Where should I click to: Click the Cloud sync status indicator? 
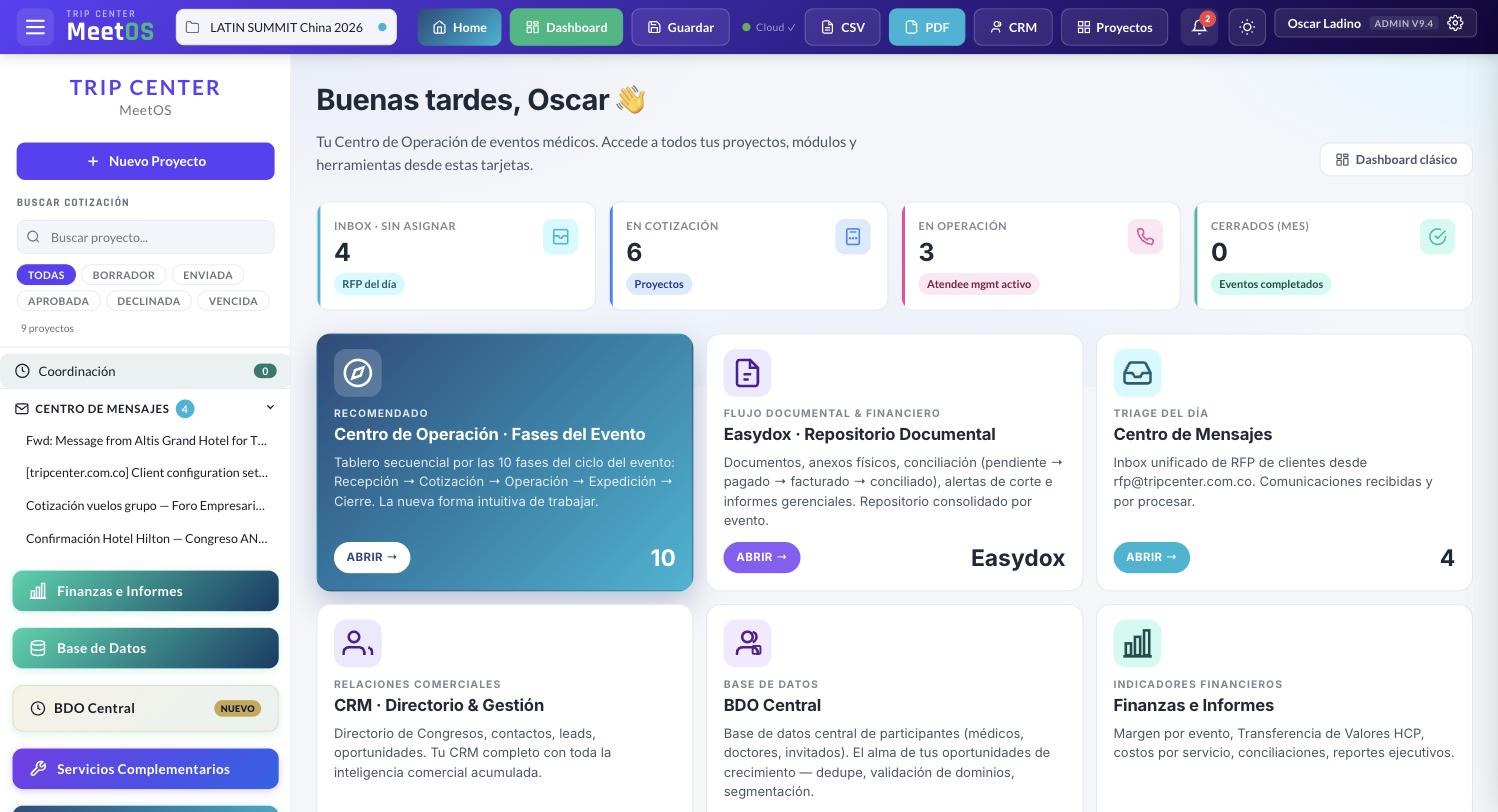[769, 27]
